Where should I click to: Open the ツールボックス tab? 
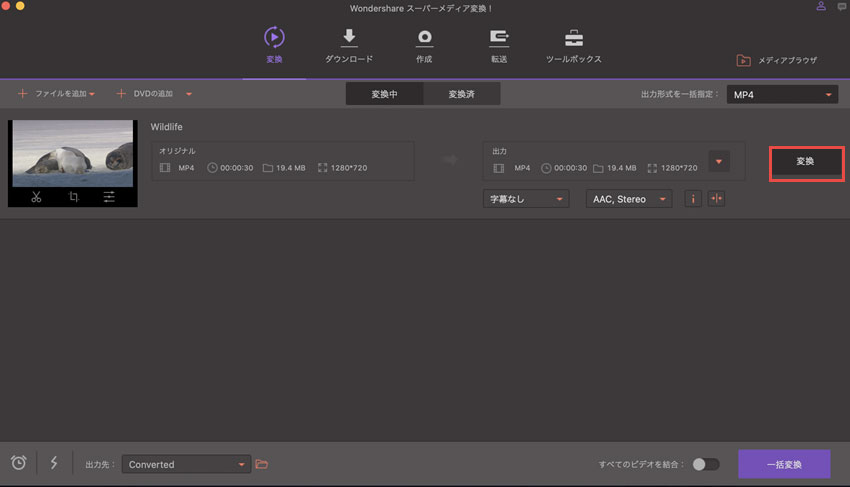click(x=574, y=46)
